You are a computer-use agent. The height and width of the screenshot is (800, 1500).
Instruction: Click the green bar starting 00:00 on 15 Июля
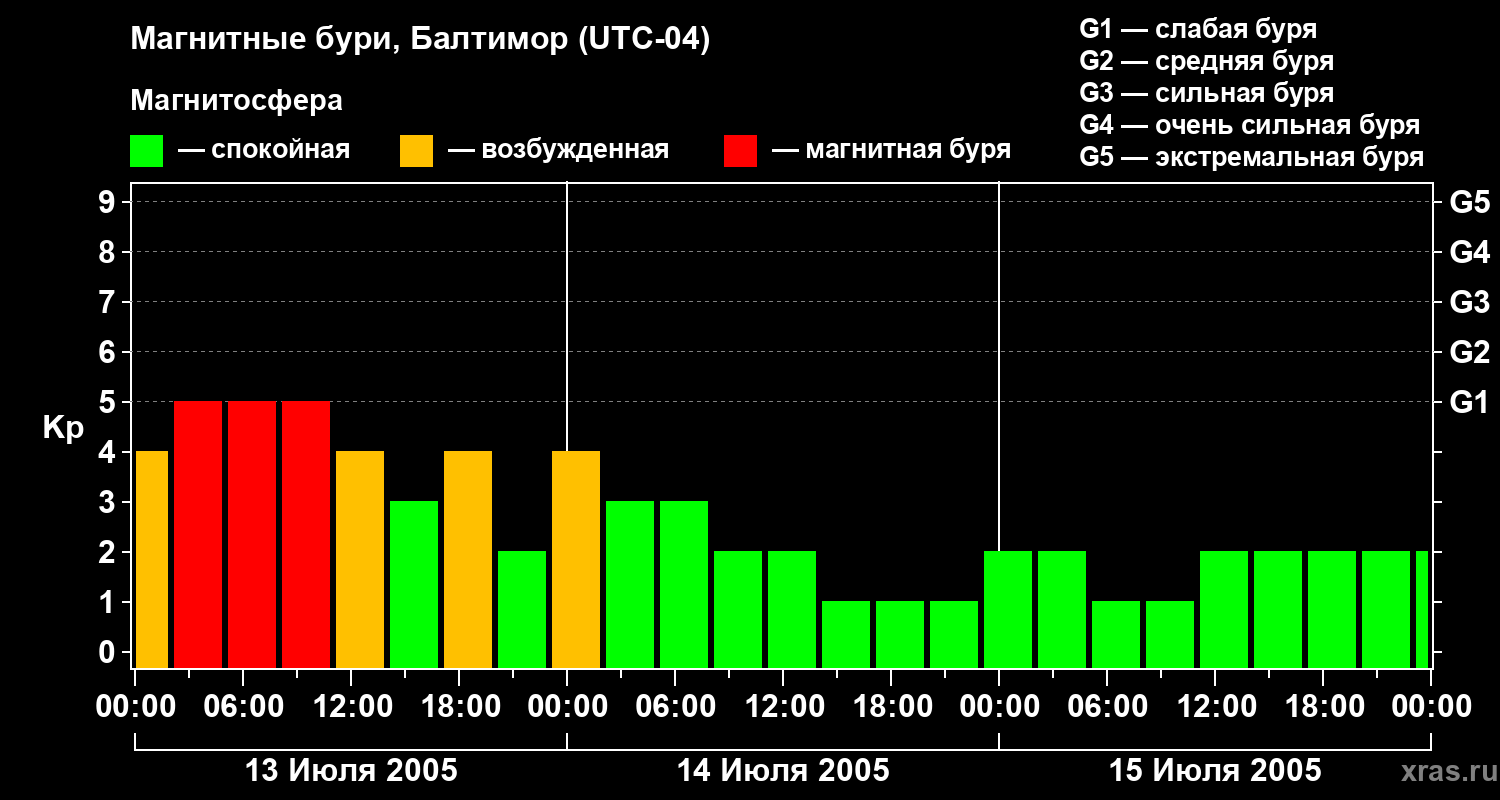pos(1008,609)
